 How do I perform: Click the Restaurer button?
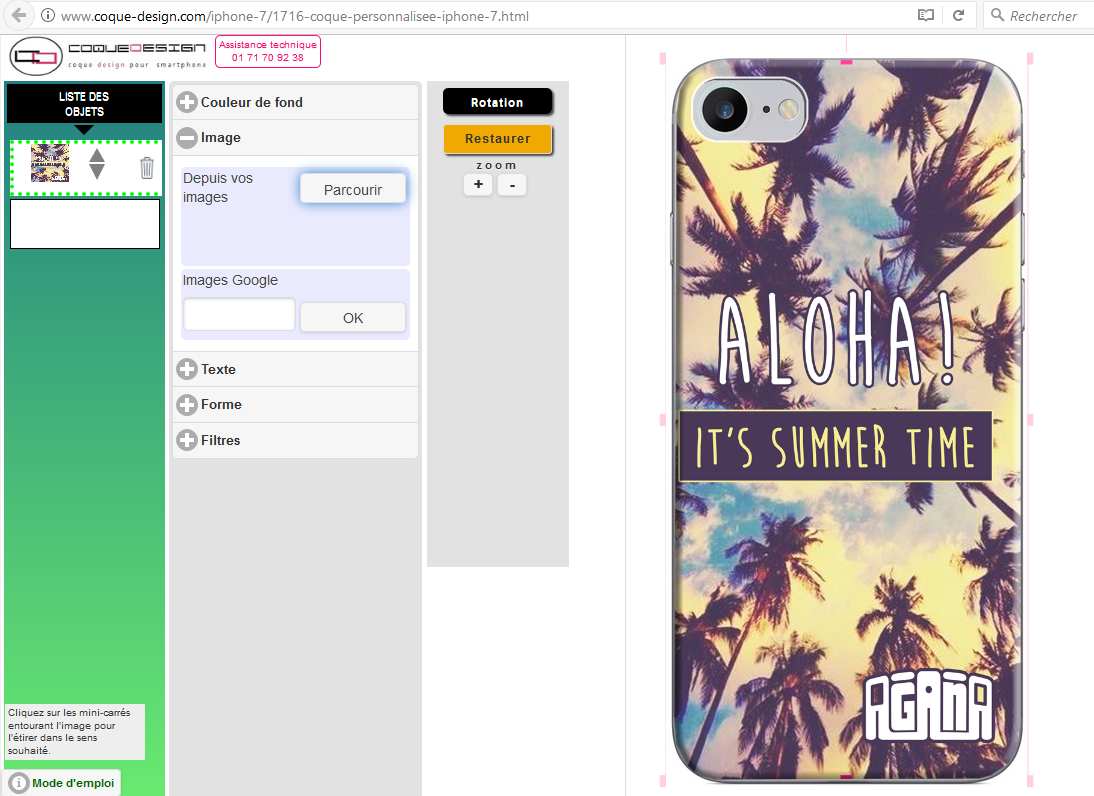(x=497, y=138)
